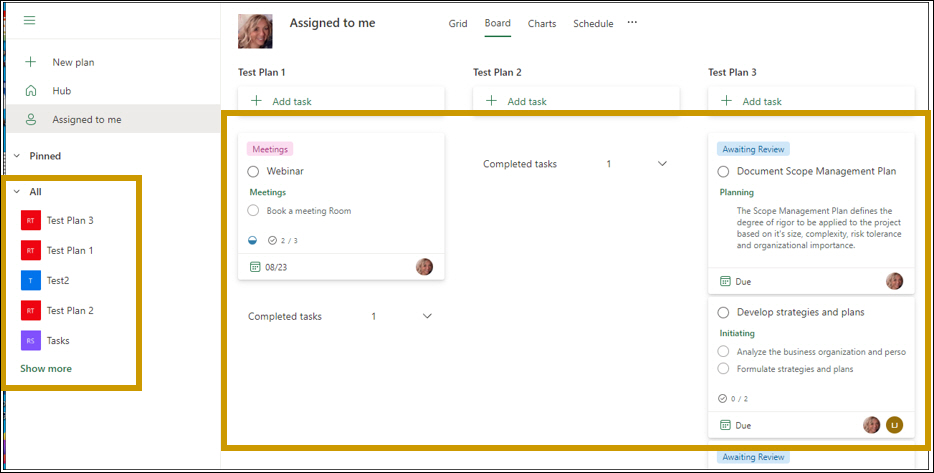This screenshot has height=473, width=934.
Task: Click the Test Plan 3 red icon
Action: [x=30, y=221]
